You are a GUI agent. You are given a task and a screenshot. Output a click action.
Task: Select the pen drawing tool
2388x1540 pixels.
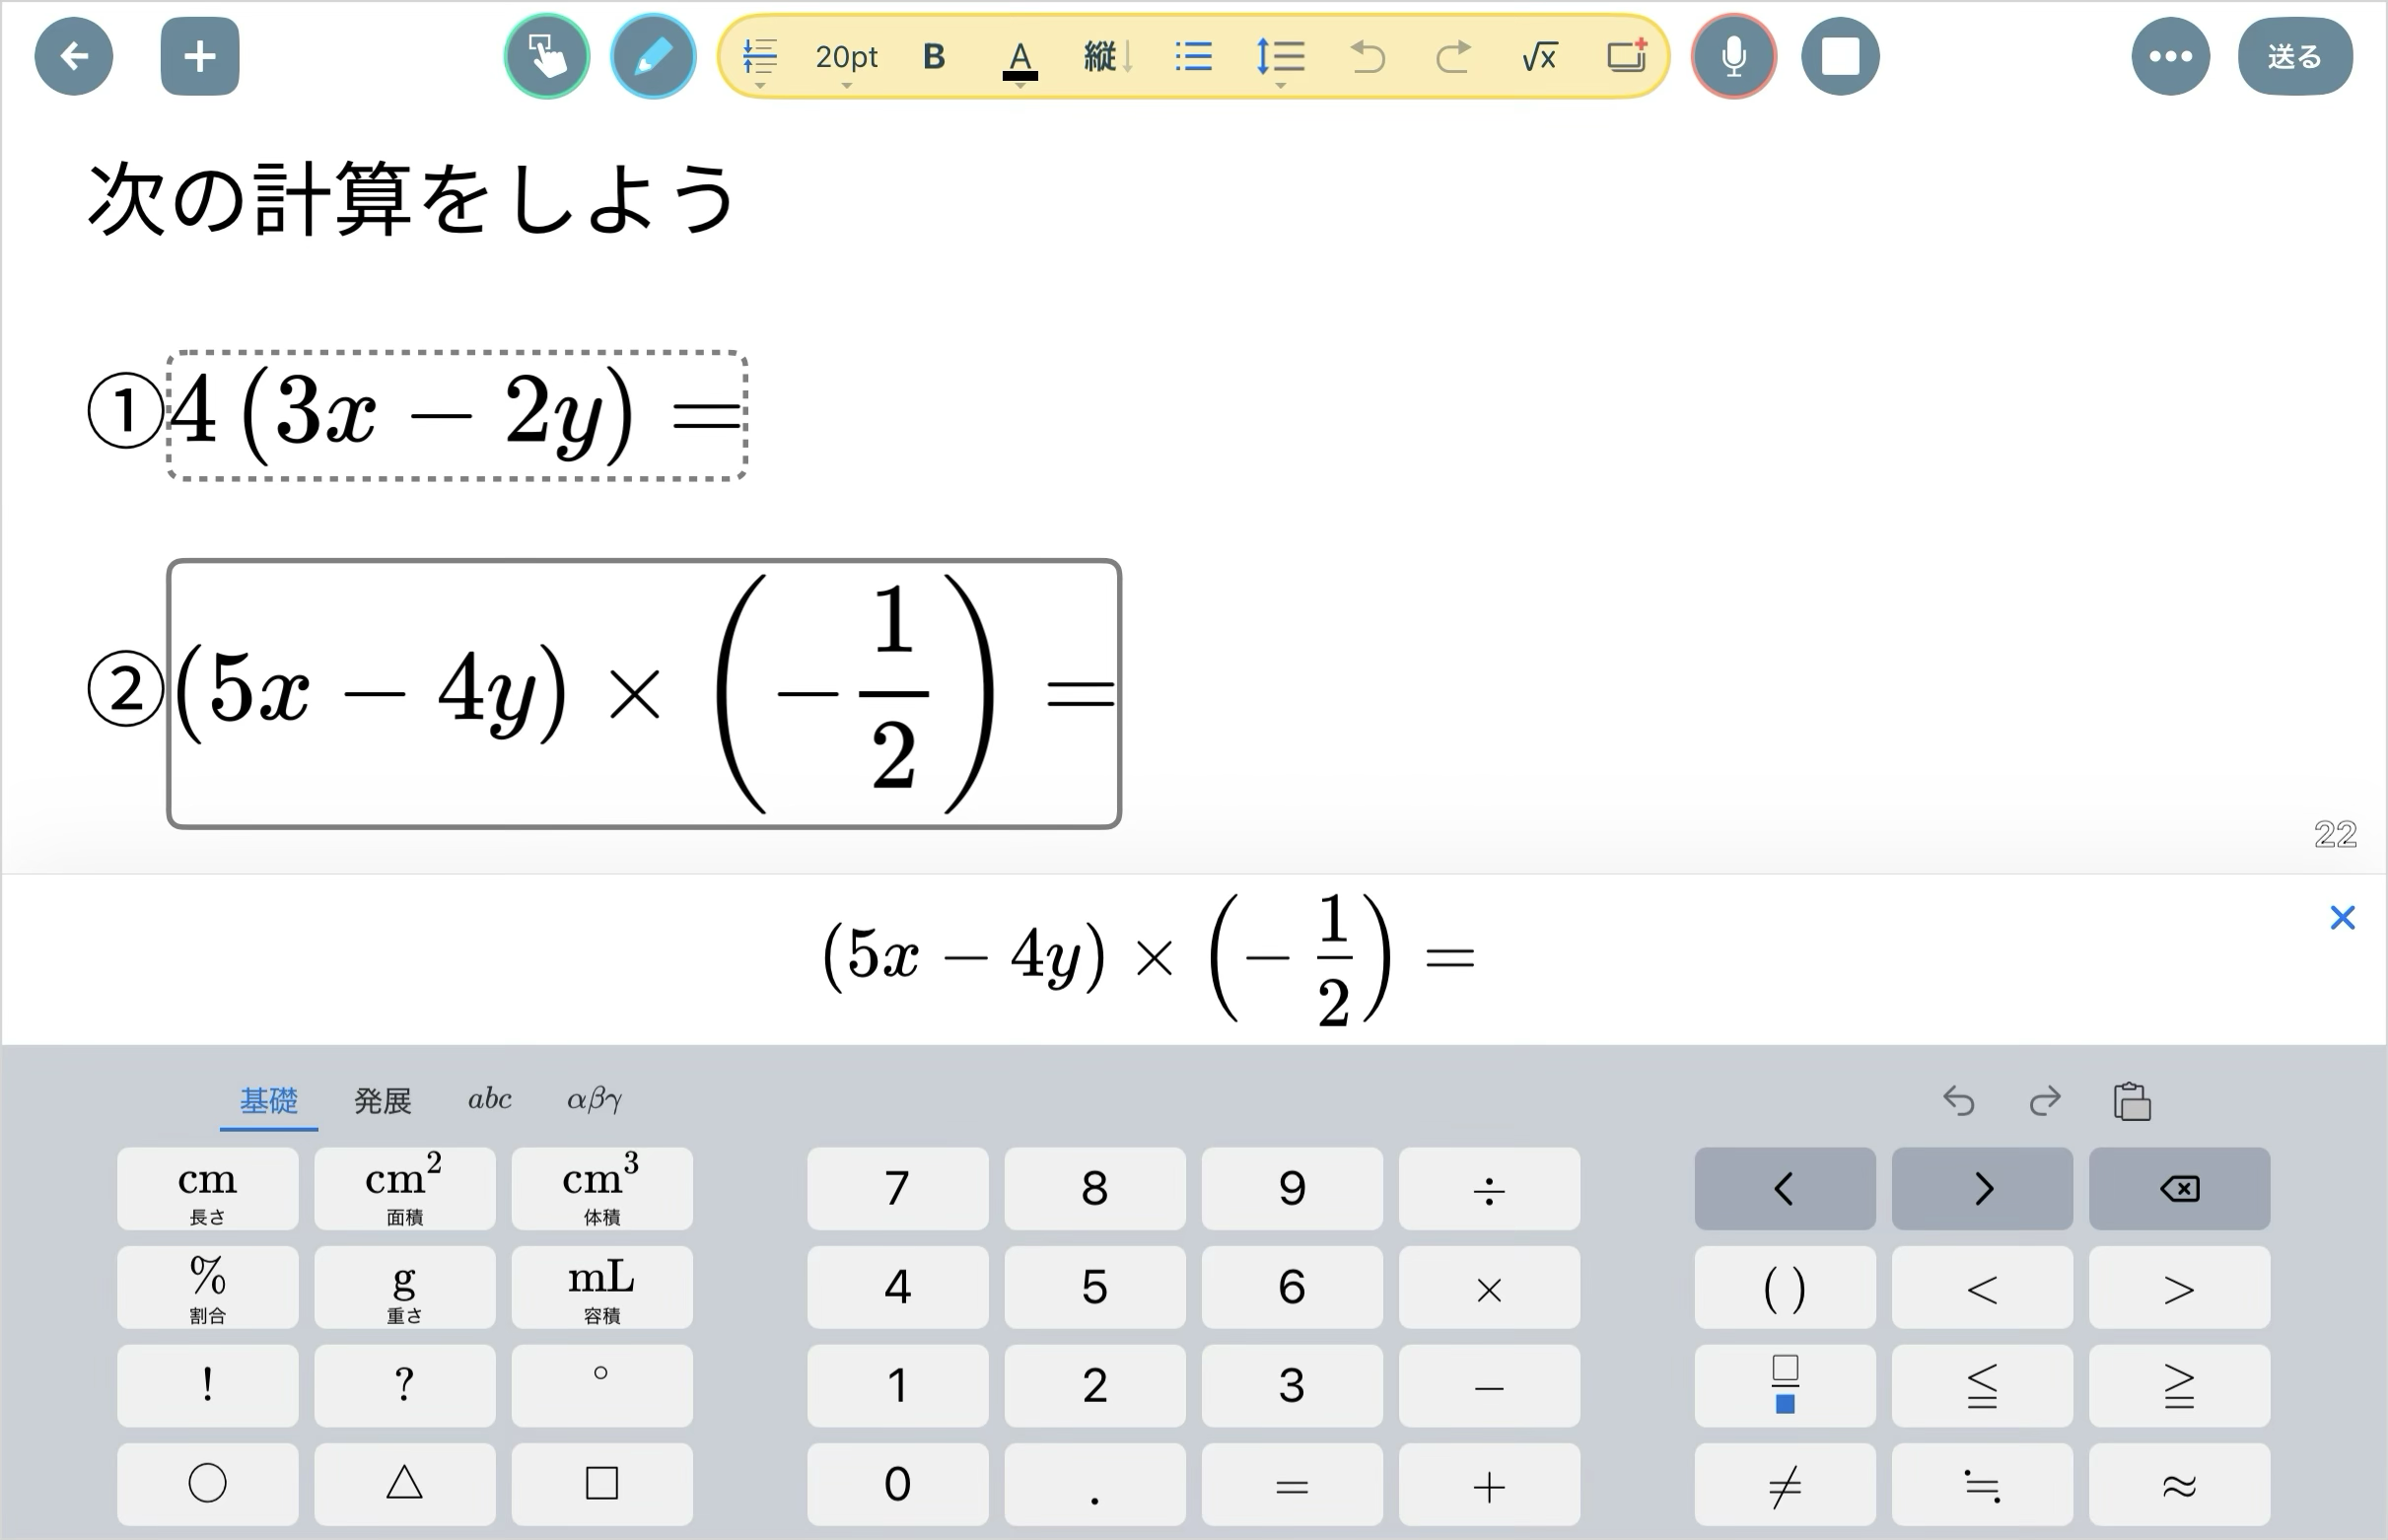point(652,56)
